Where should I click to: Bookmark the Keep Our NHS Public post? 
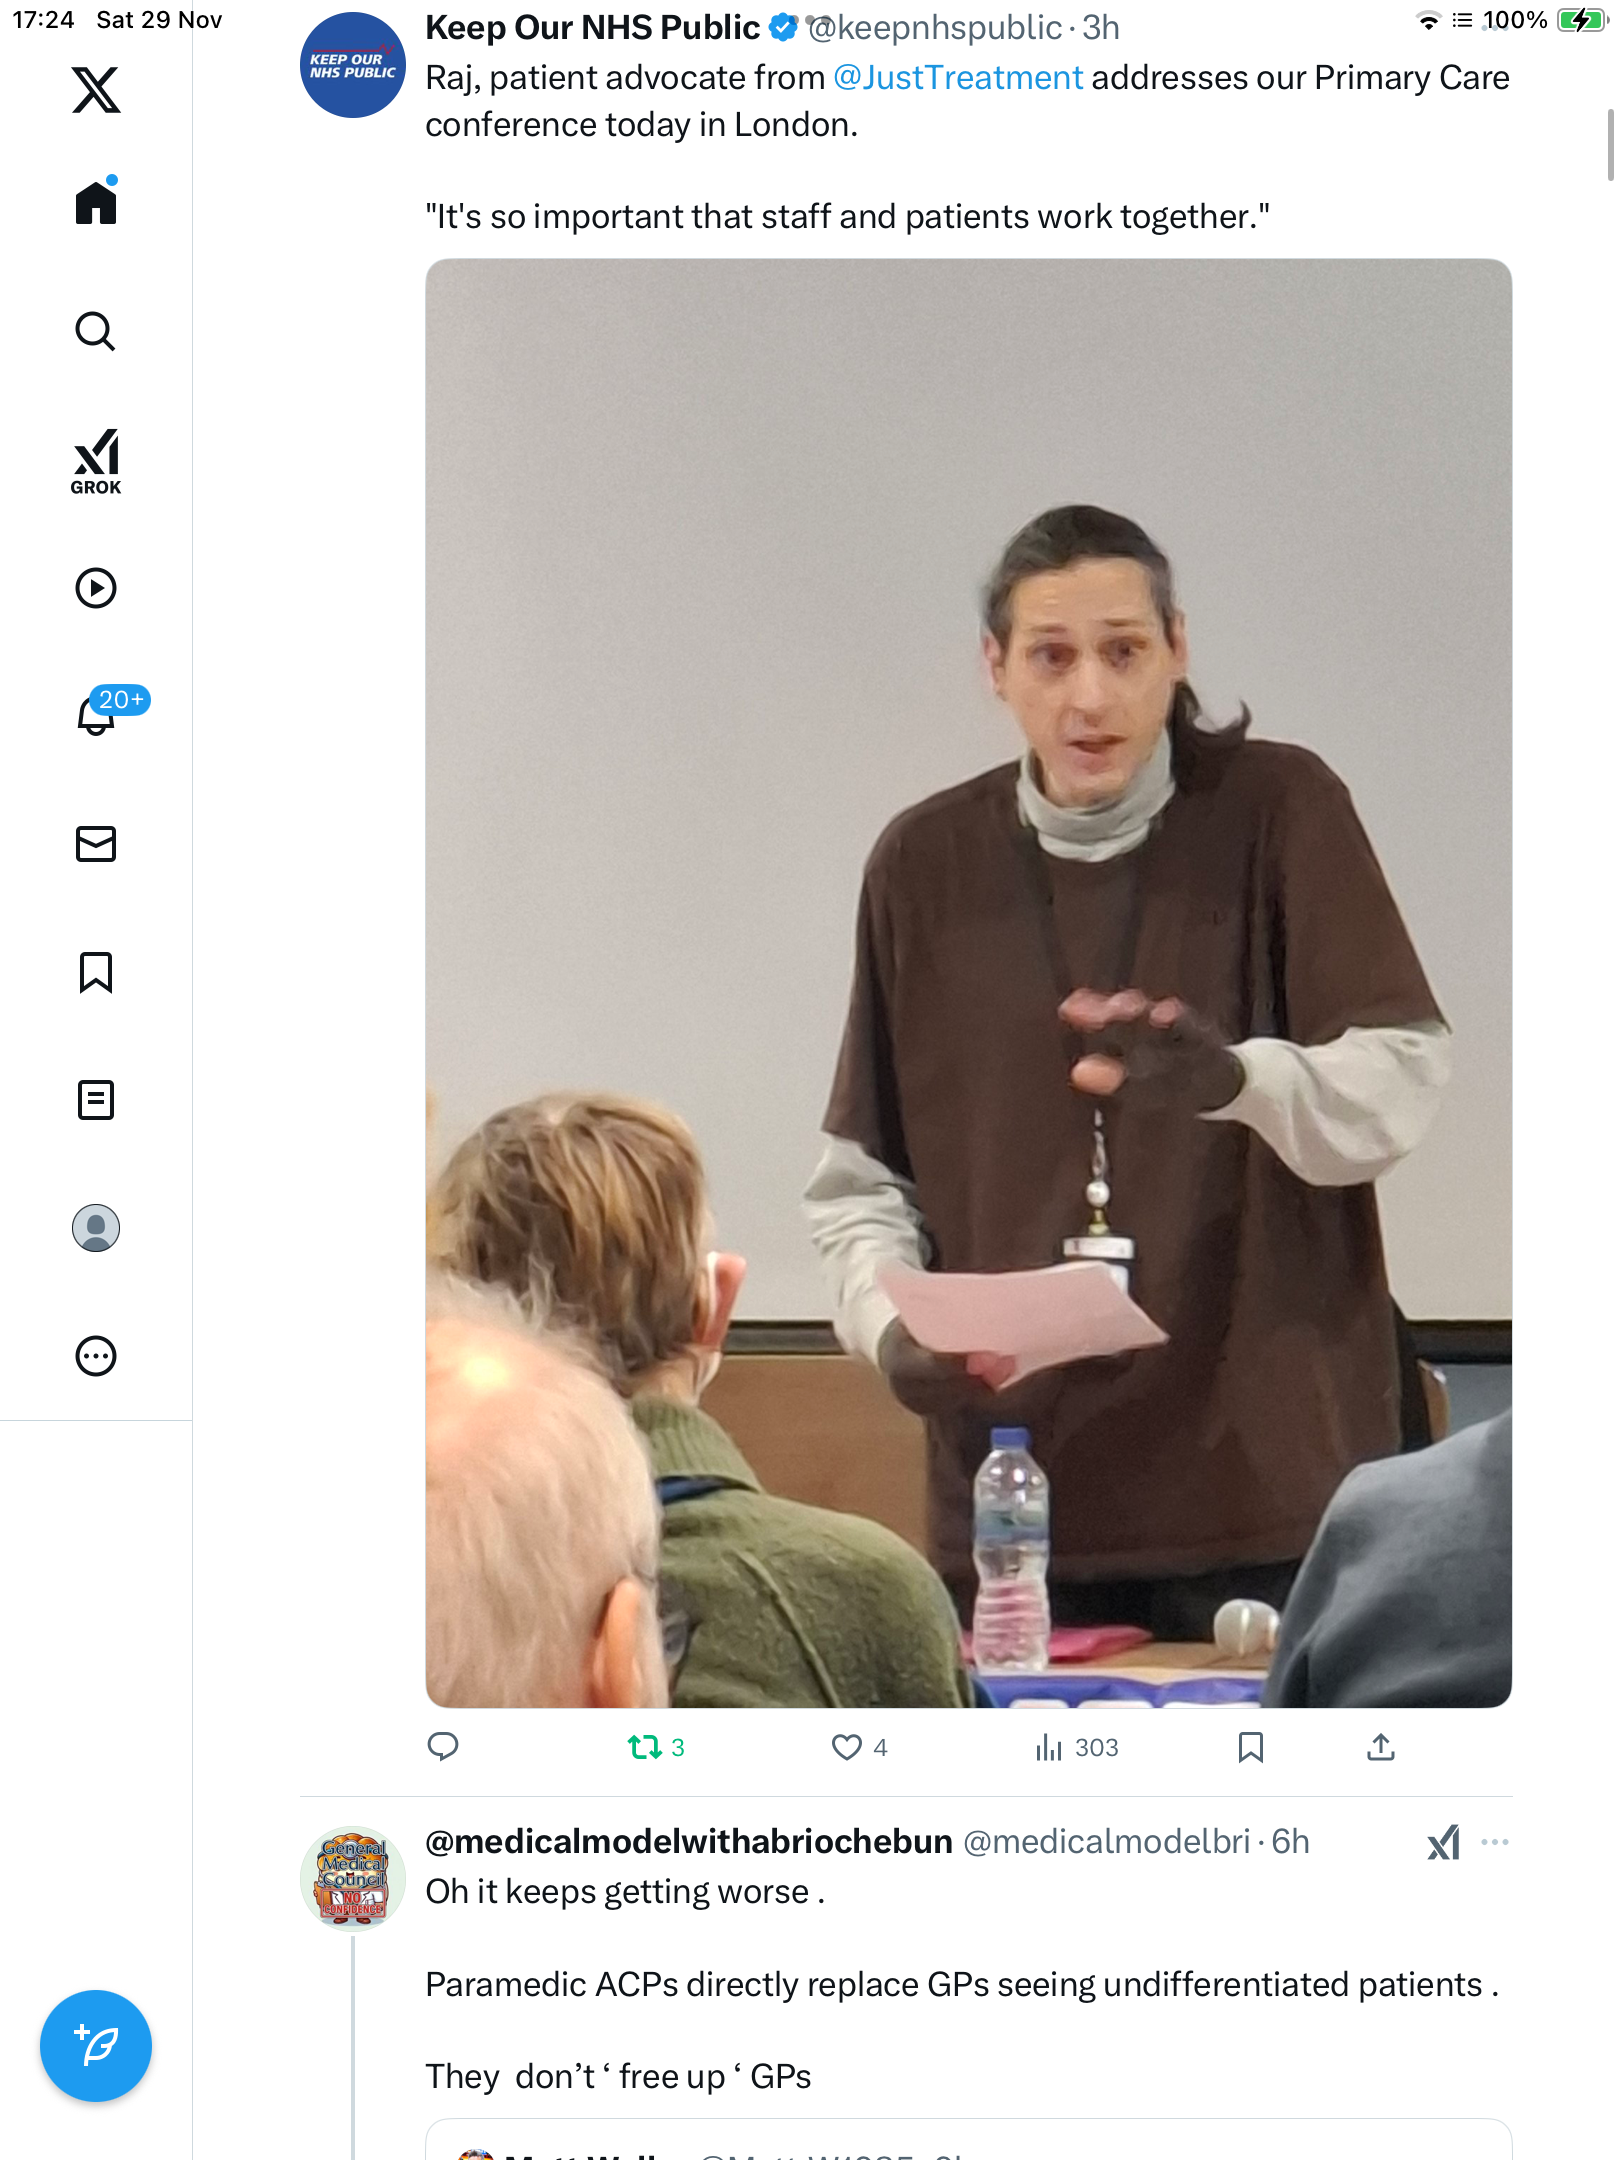1250,1747
